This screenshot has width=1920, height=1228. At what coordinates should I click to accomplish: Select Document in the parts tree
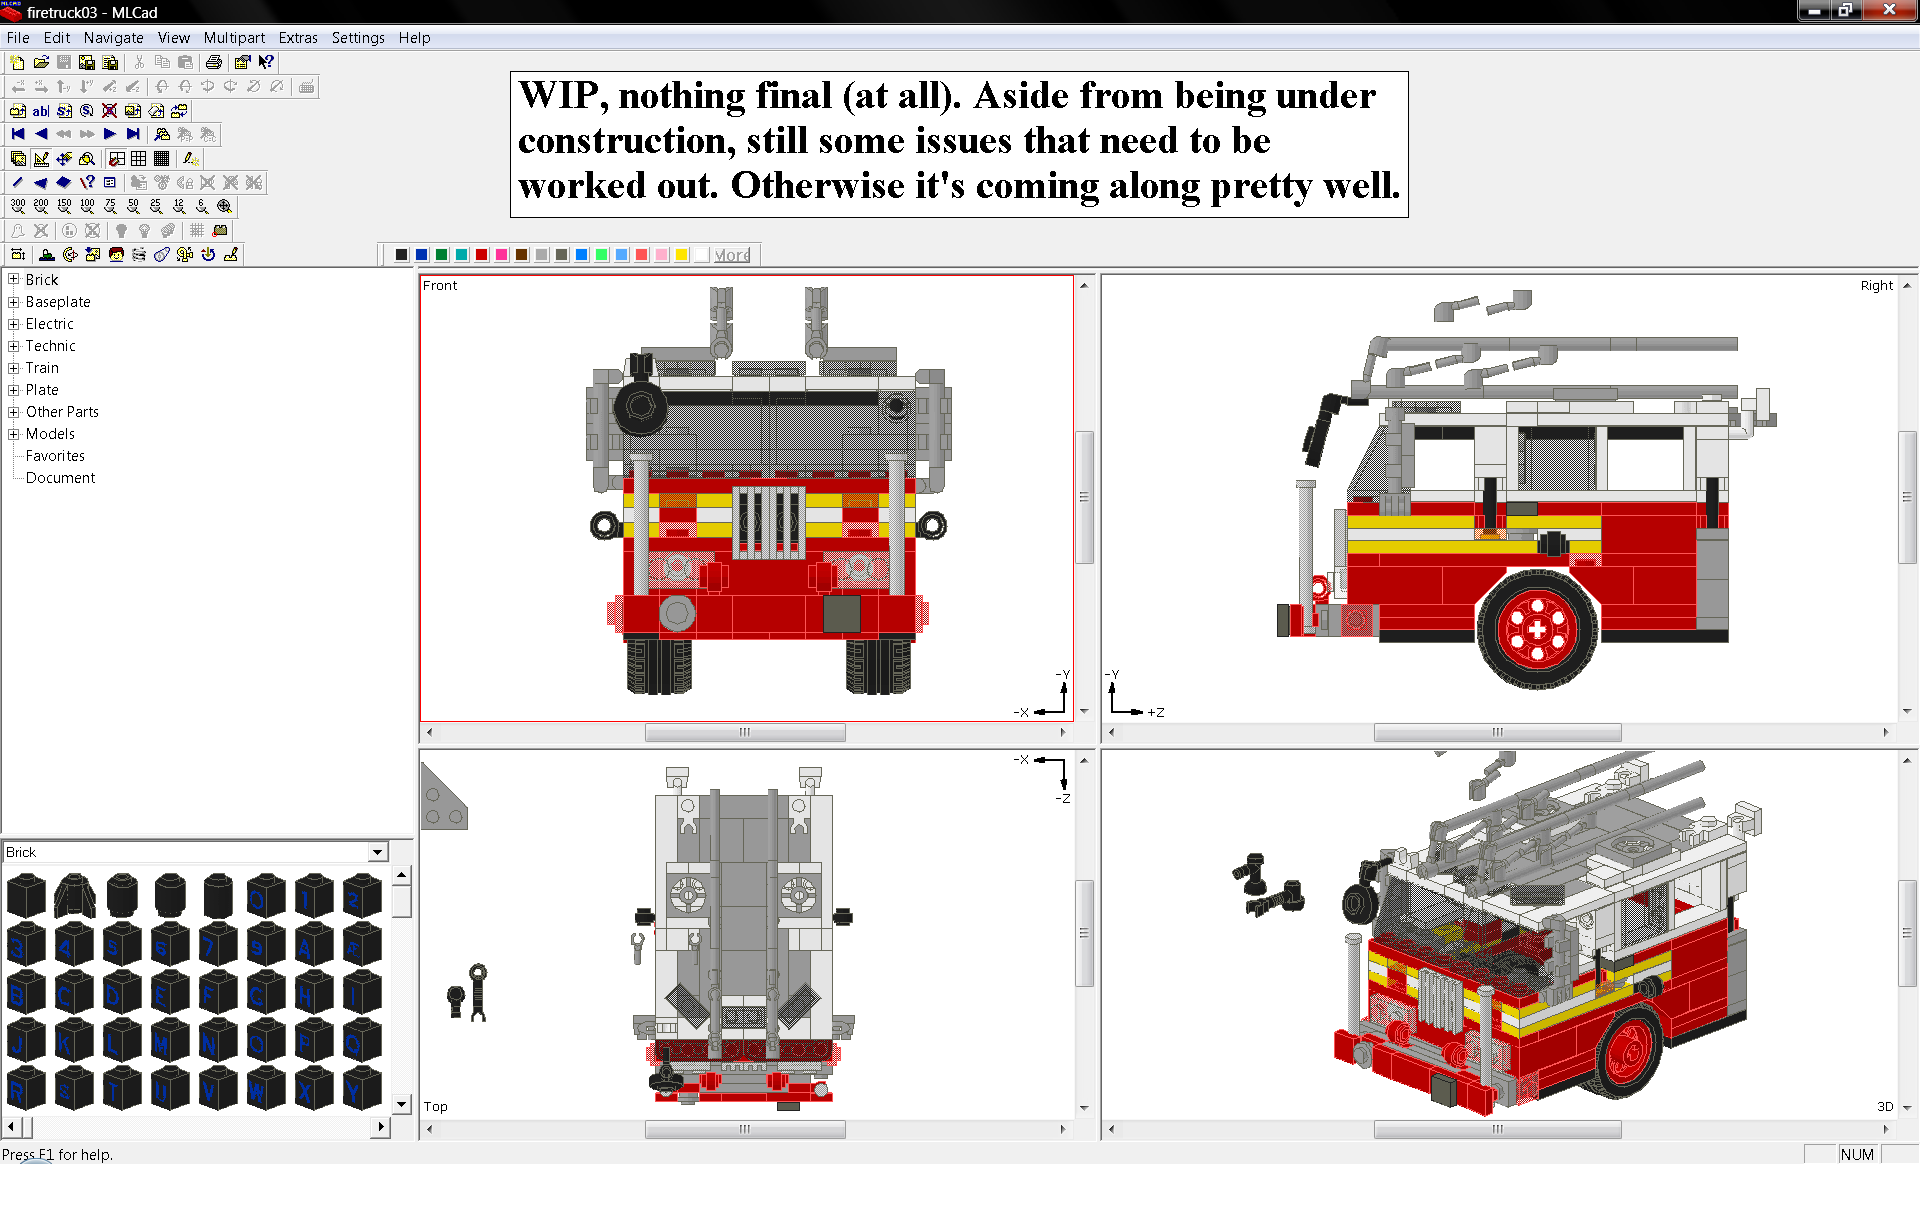(60, 477)
